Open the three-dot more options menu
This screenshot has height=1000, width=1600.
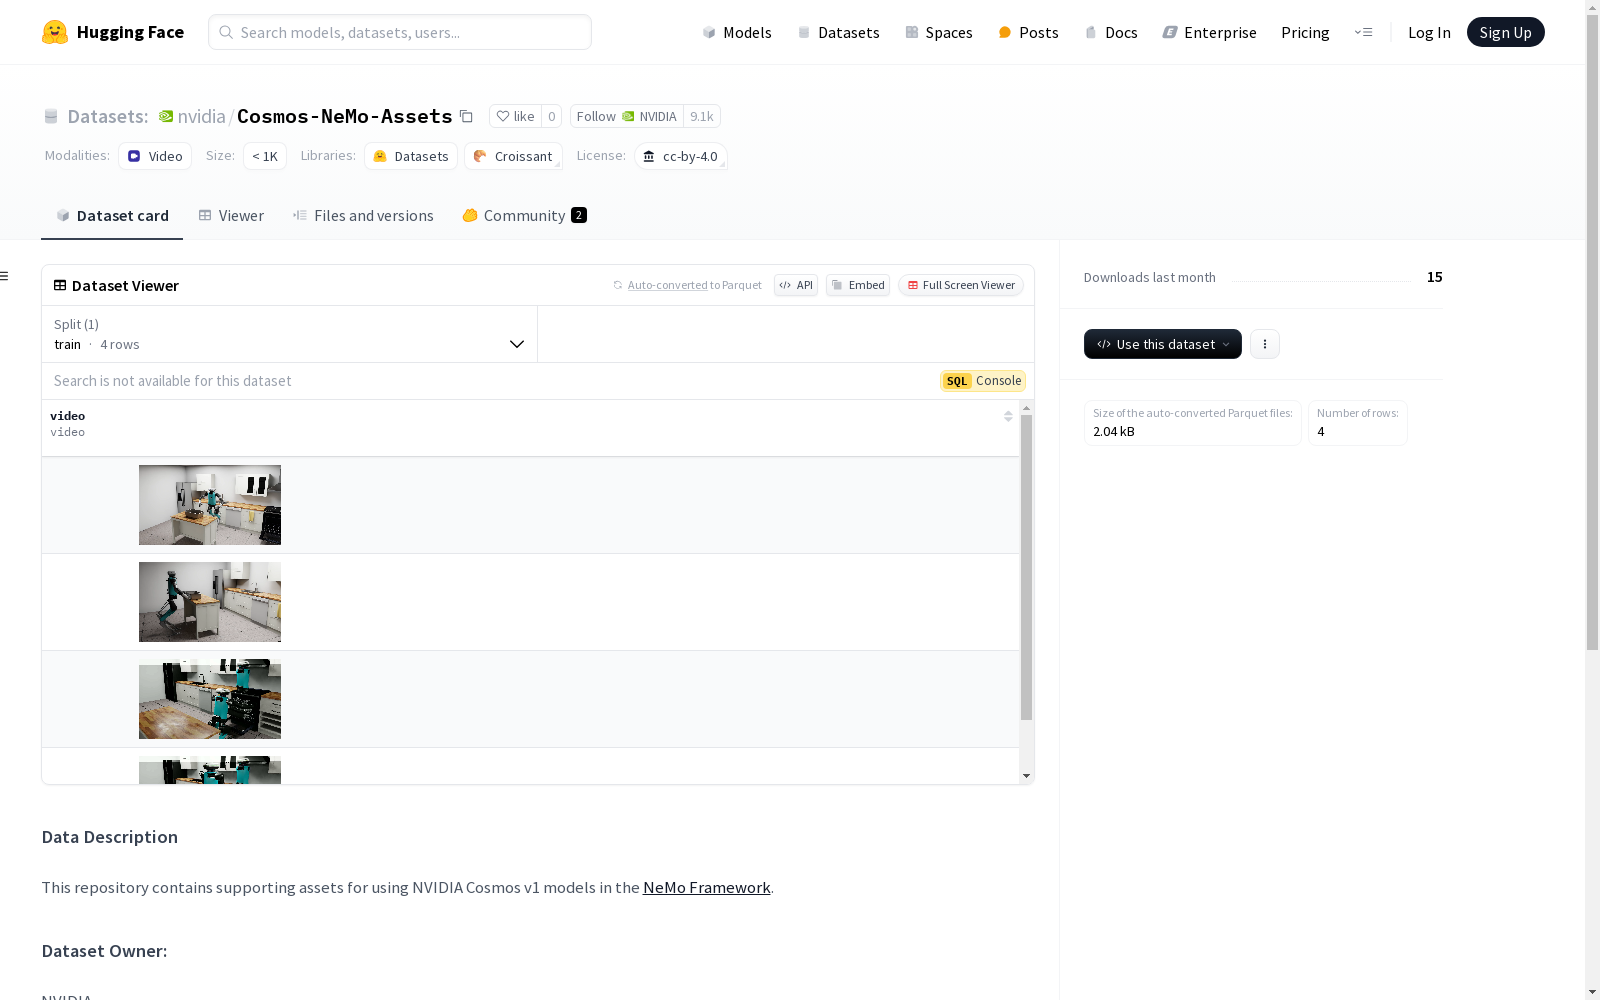coord(1265,344)
